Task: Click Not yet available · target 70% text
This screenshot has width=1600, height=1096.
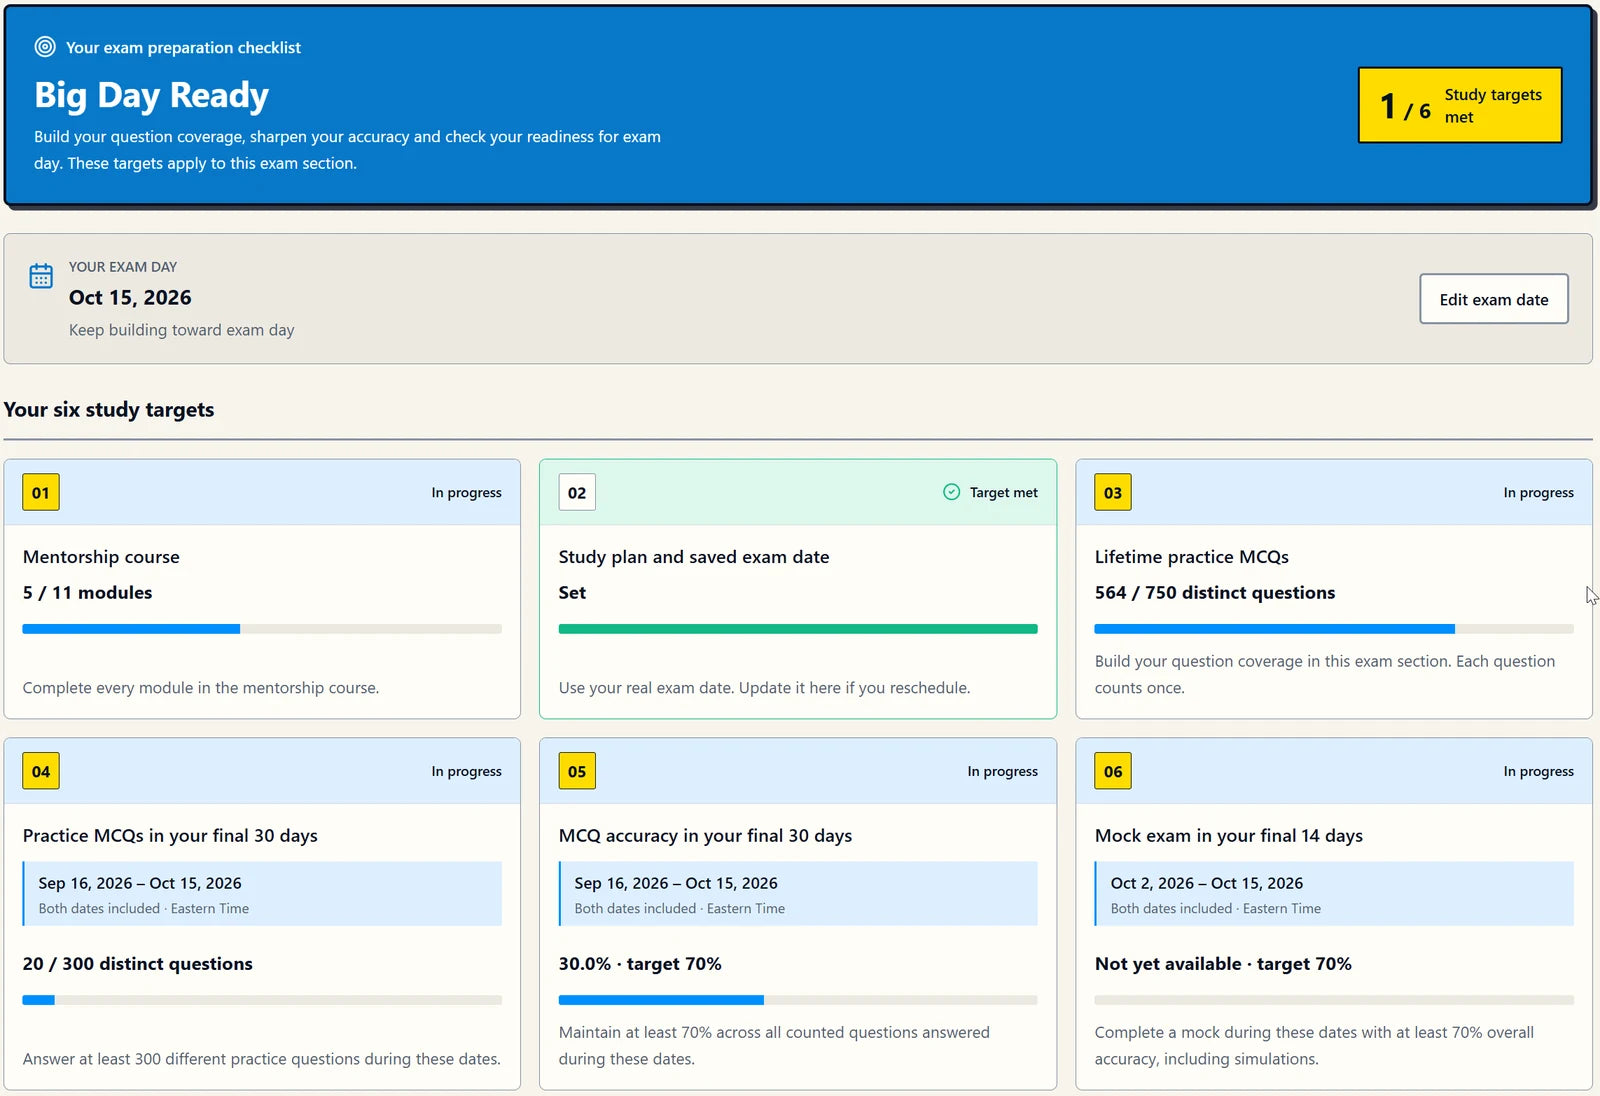Action: click(1223, 964)
